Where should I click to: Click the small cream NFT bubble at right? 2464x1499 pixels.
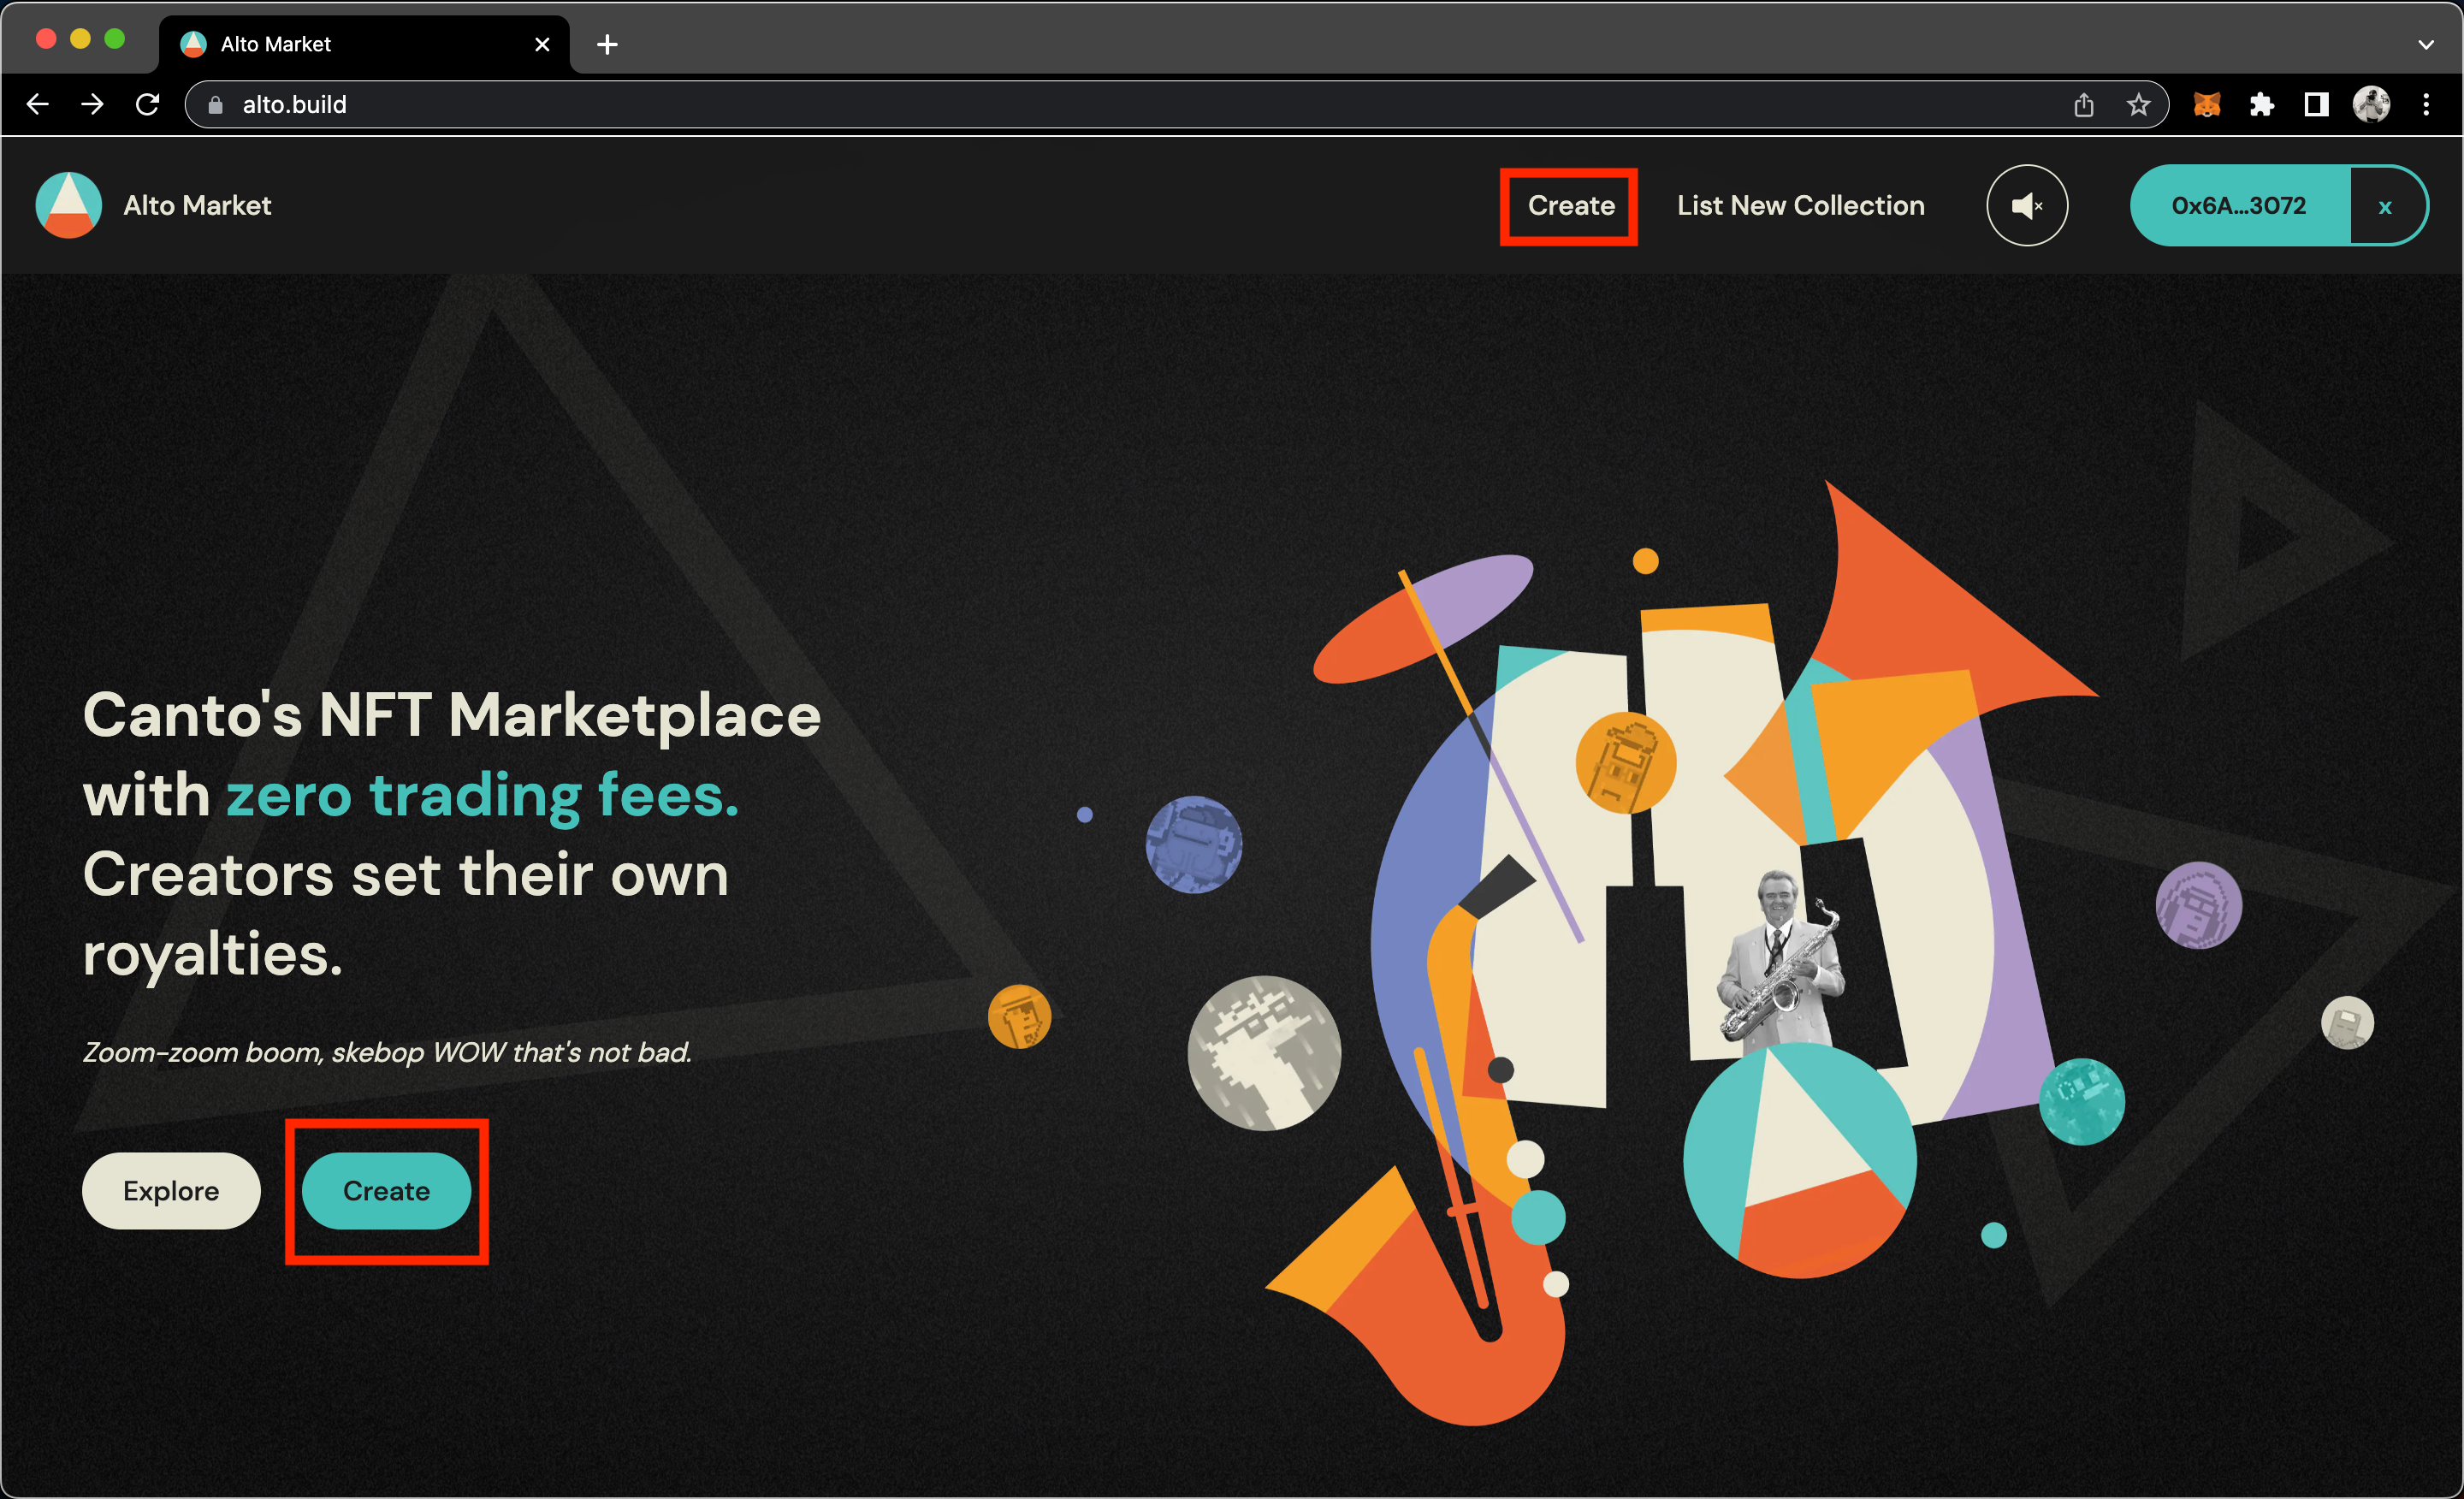pyautogui.click(x=2347, y=1022)
